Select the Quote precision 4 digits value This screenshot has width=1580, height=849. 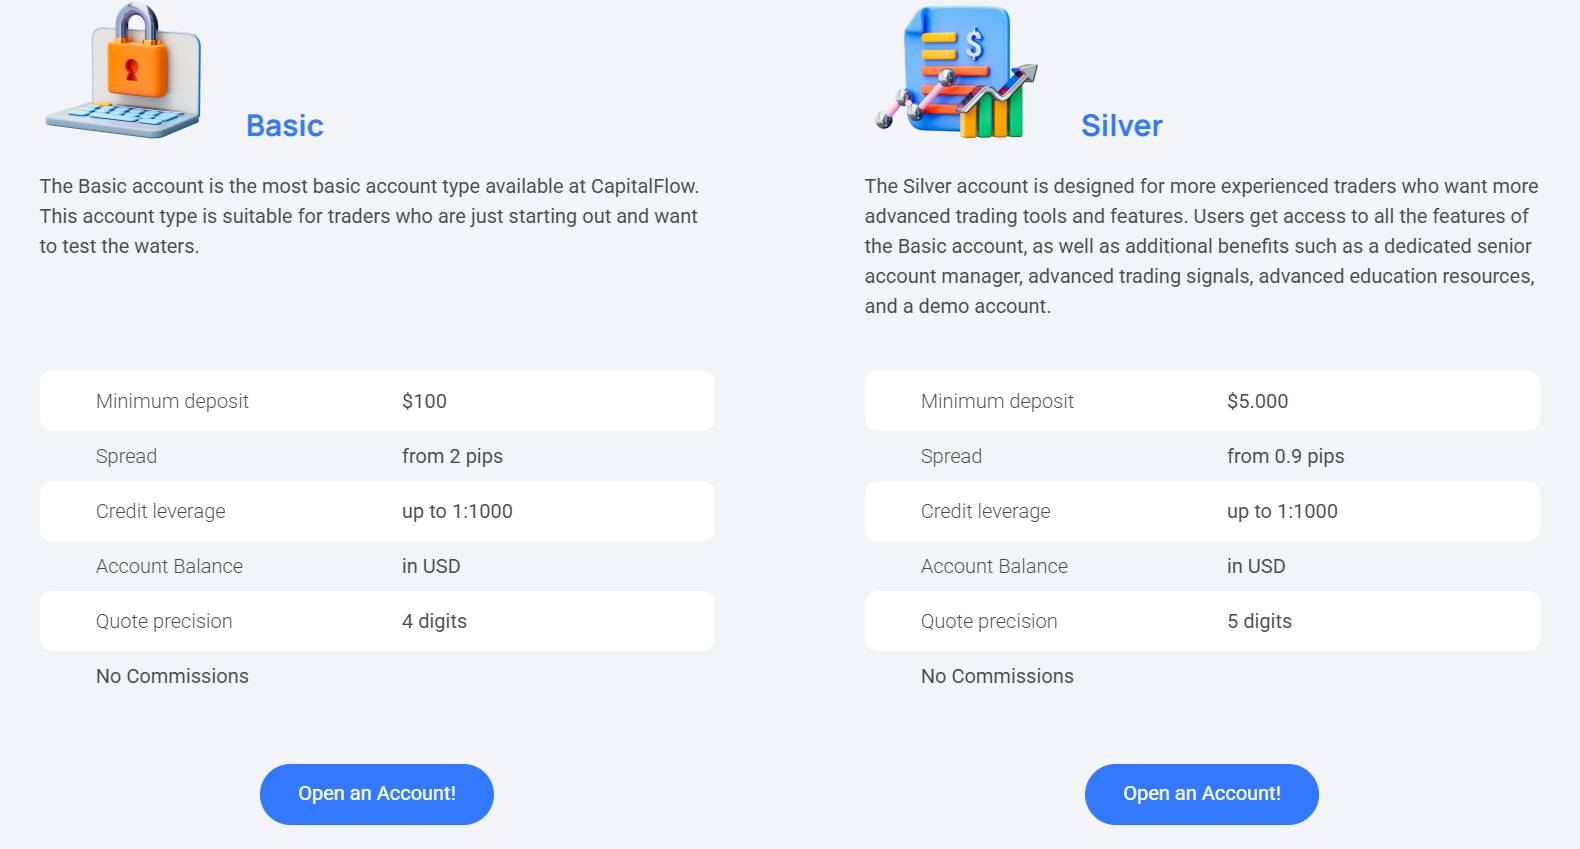coord(433,621)
